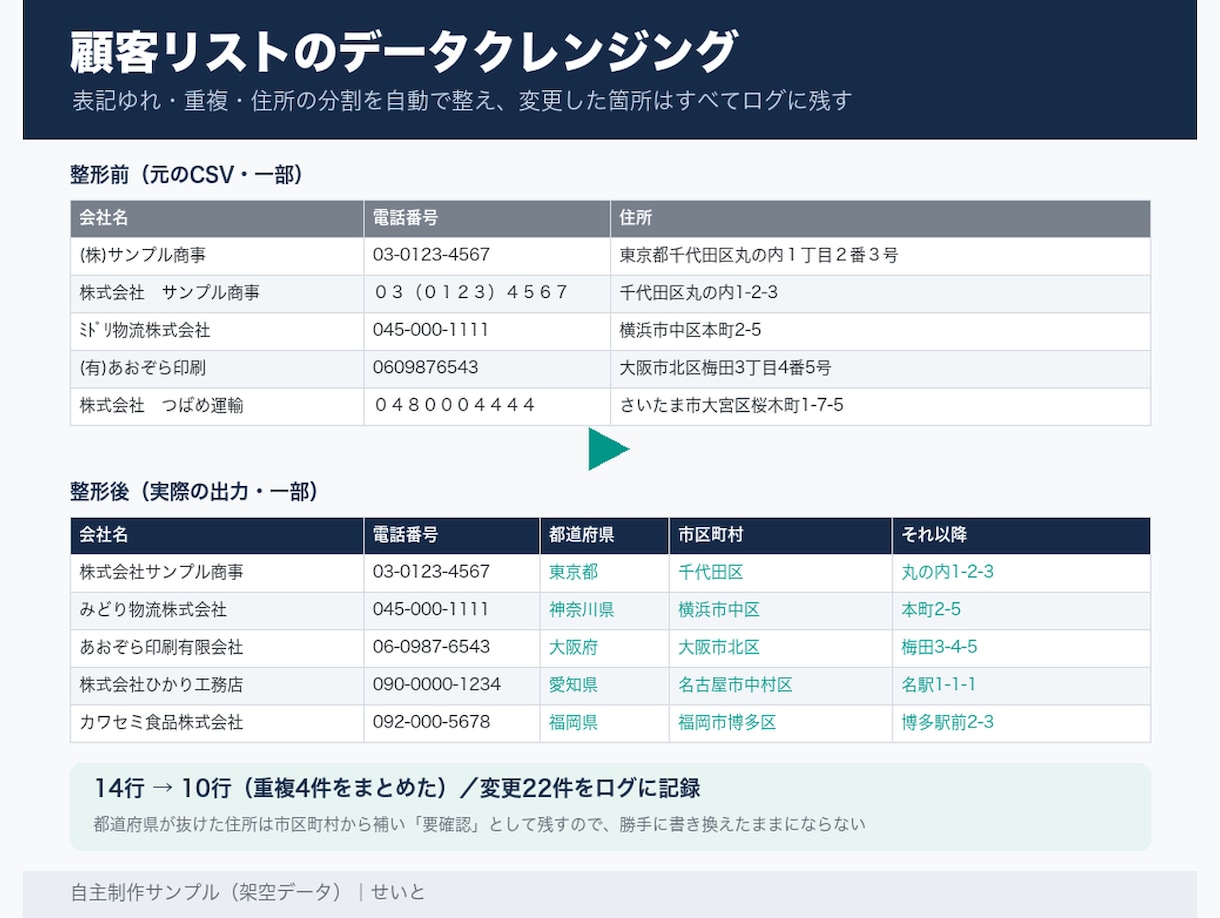Screen dimensions: 1220x918
Task: Click 会社名 header in the 整形前 table
Action: [x=217, y=218]
